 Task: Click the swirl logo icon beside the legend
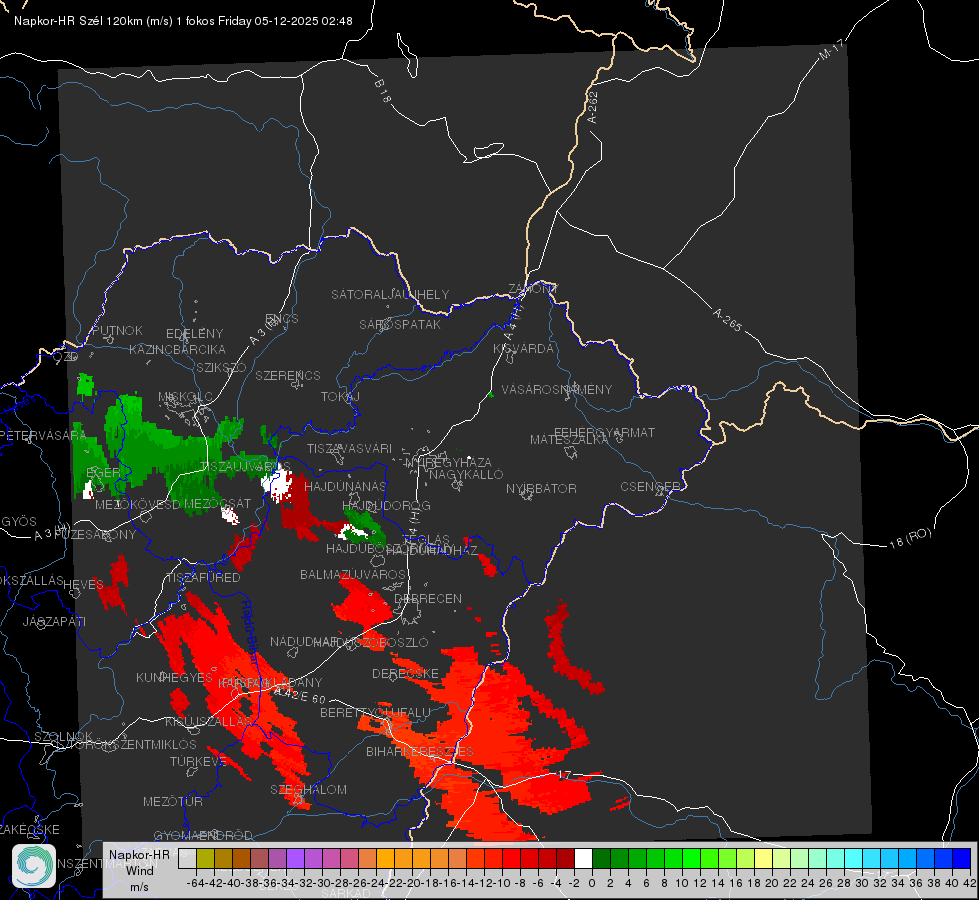[x=34, y=866]
